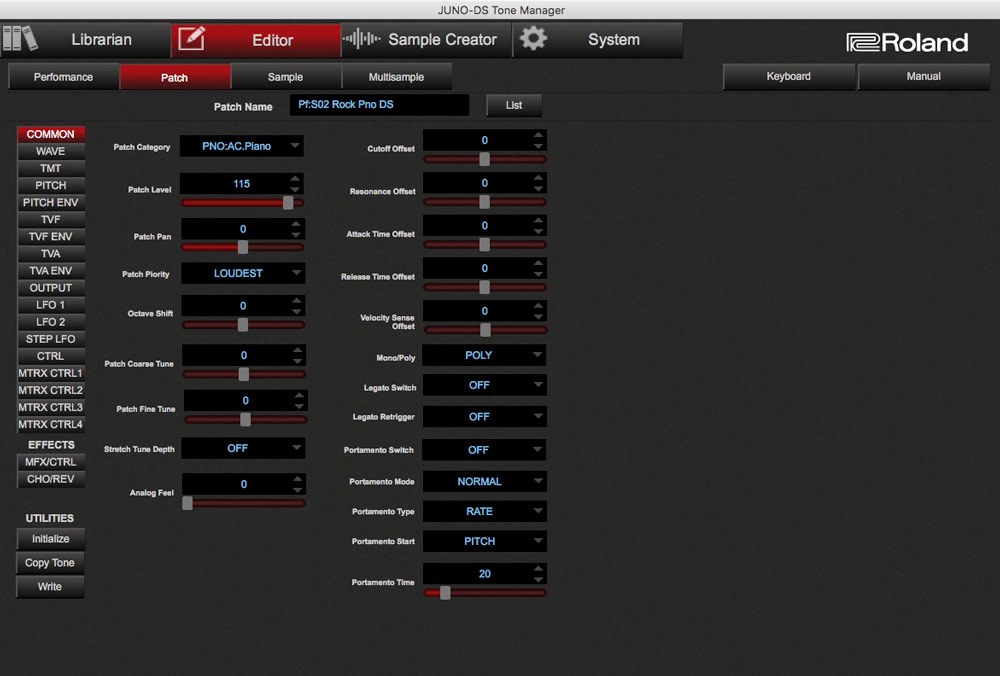Image resolution: width=1000 pixels, height=676 pixels.
Task: Open the TMT parameter page
Action: pyautogui.click(x=50, y=168)
